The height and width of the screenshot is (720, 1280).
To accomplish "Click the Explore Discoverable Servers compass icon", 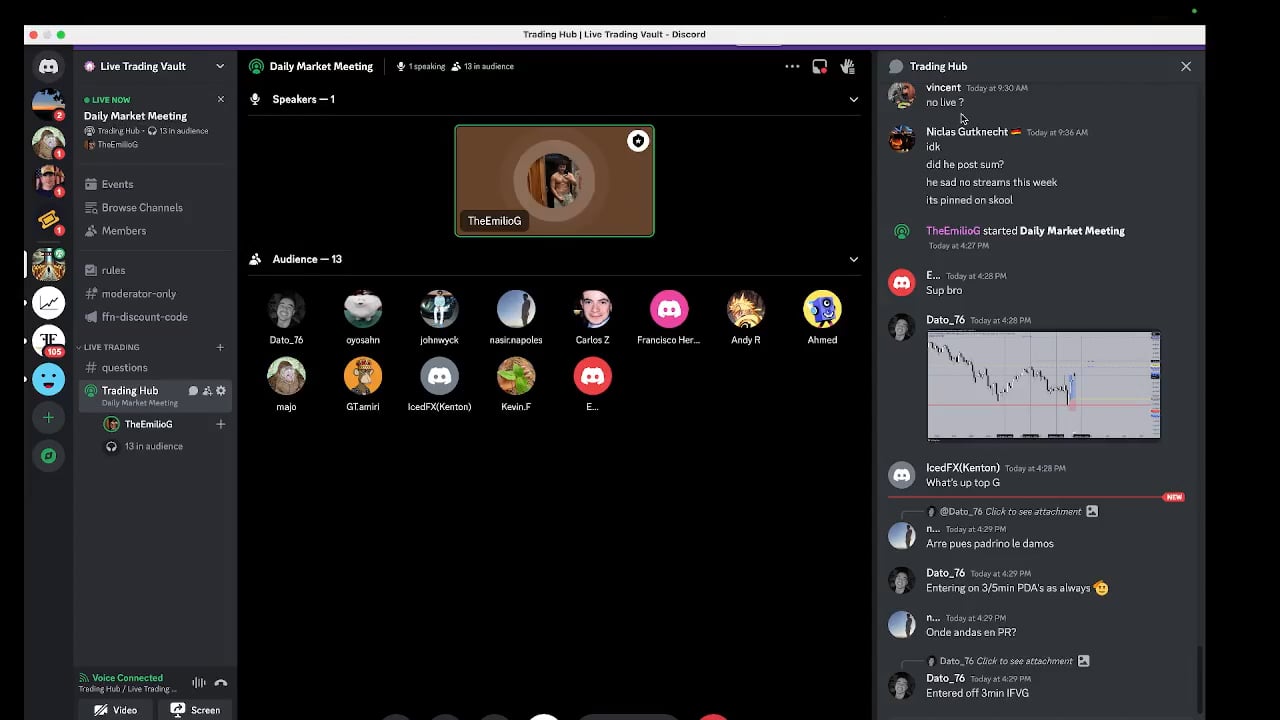I will (48, 456).
